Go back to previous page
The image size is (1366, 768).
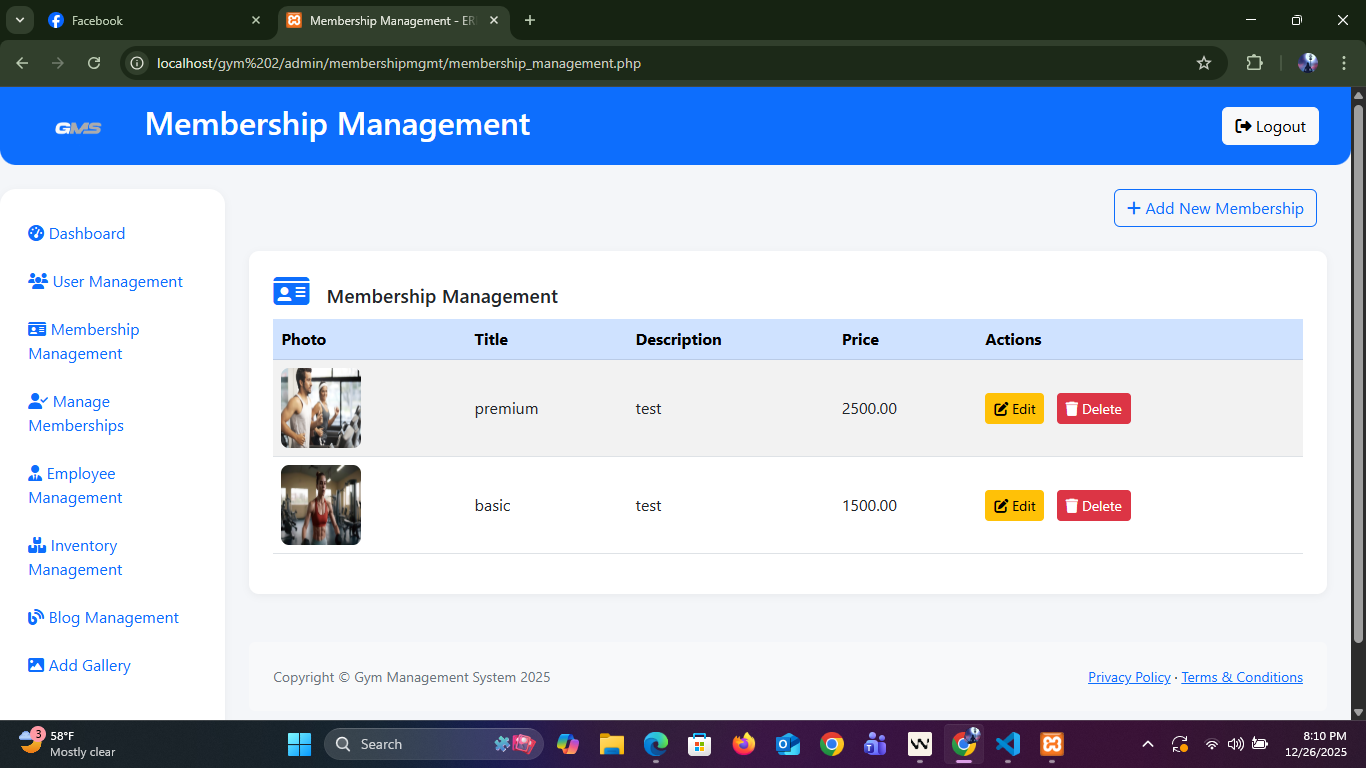pyautogui.click(x=22, y=63)
